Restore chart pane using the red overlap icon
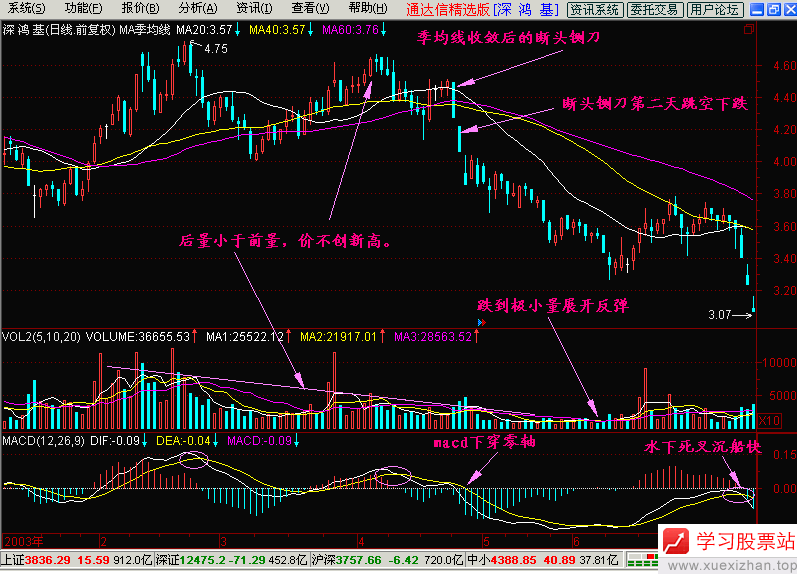The width and height of the screenshot is (797, 574). [x=749, y=29]
